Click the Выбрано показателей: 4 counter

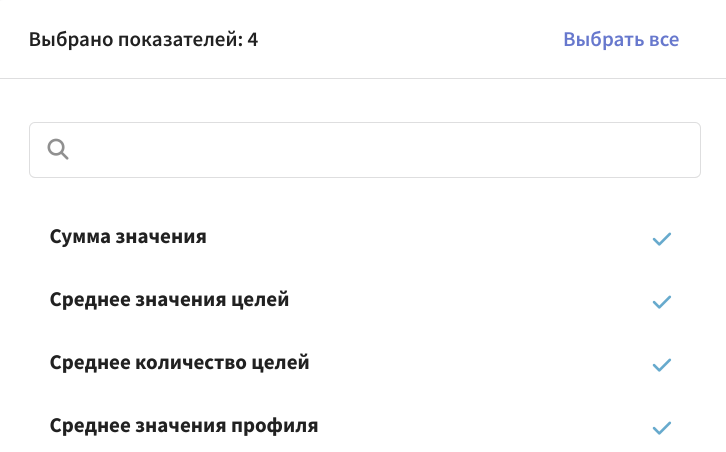144,39
